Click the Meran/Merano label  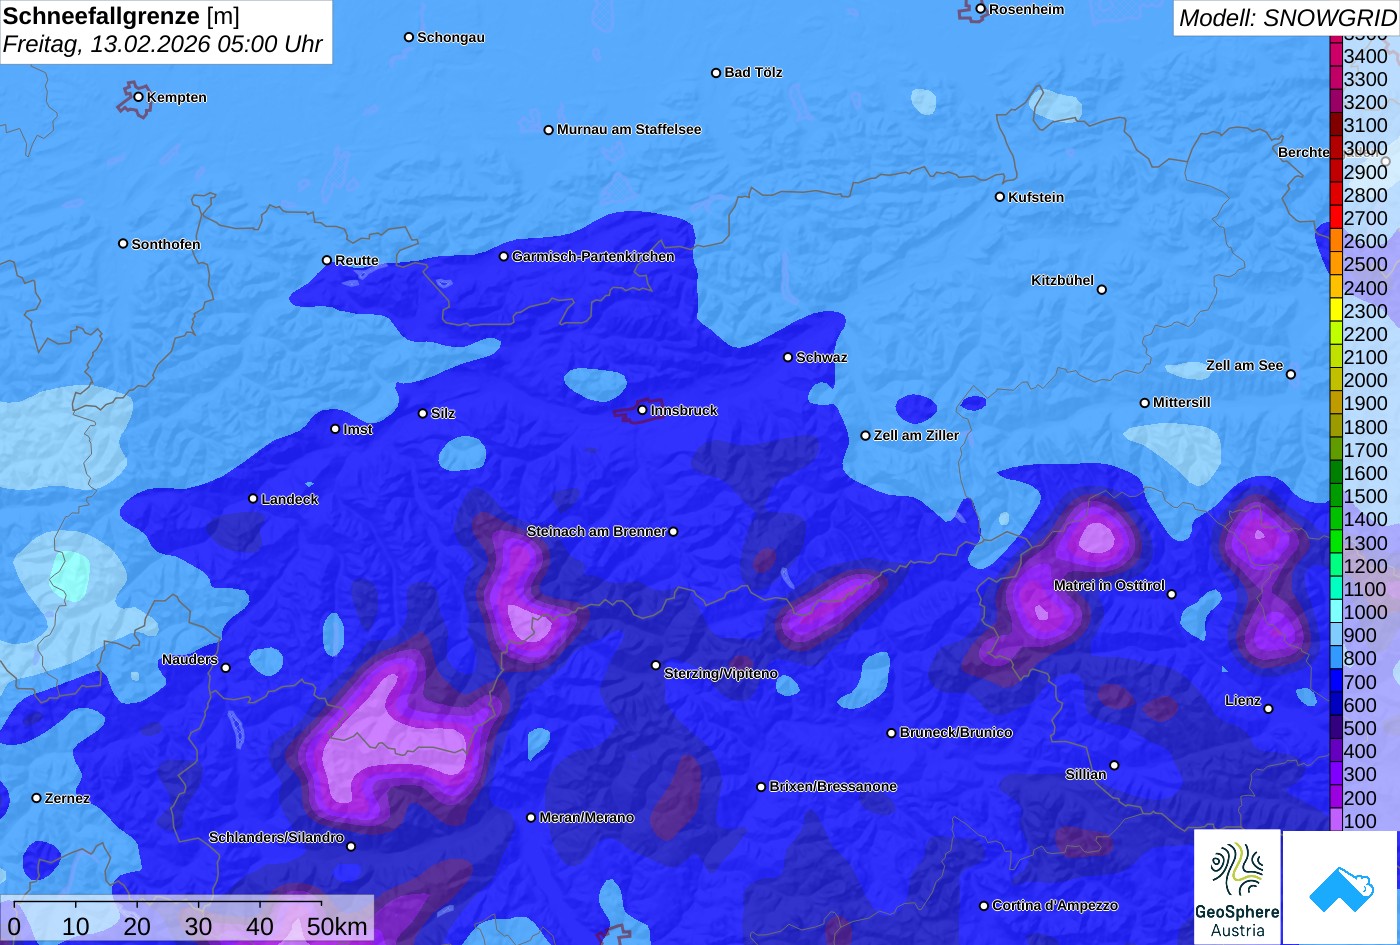[x=587, y=818]
